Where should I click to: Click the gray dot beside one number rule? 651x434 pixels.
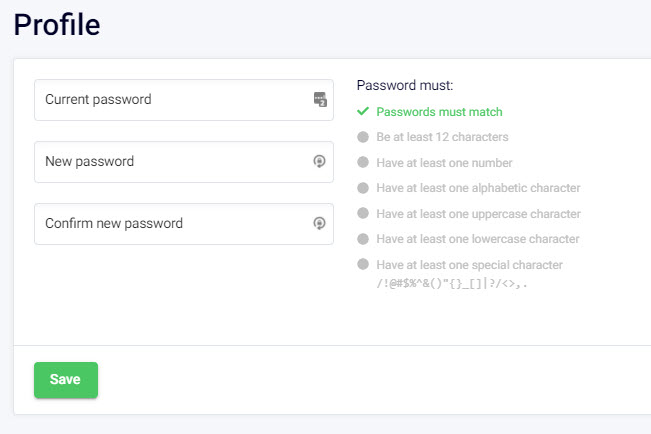coord(363,163)
